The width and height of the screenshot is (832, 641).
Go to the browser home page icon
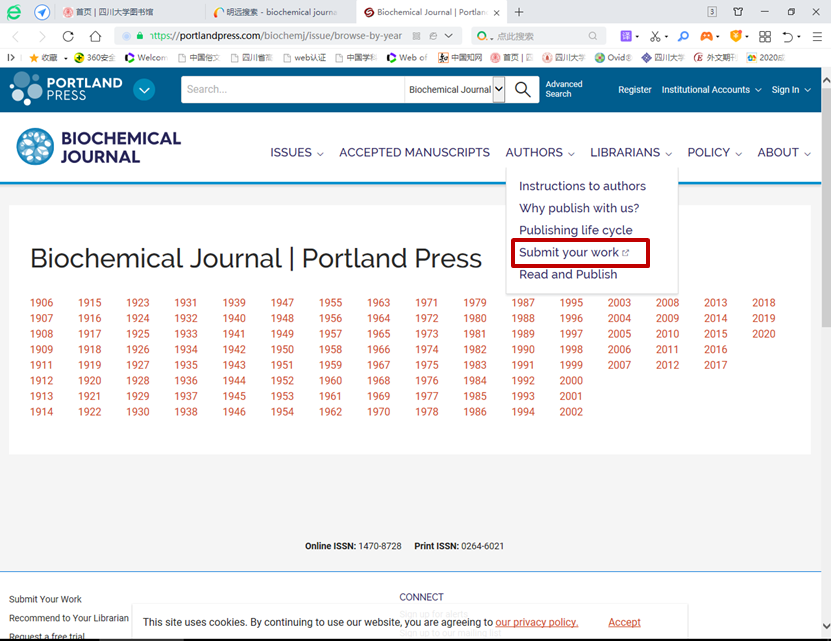click(95, 36)
